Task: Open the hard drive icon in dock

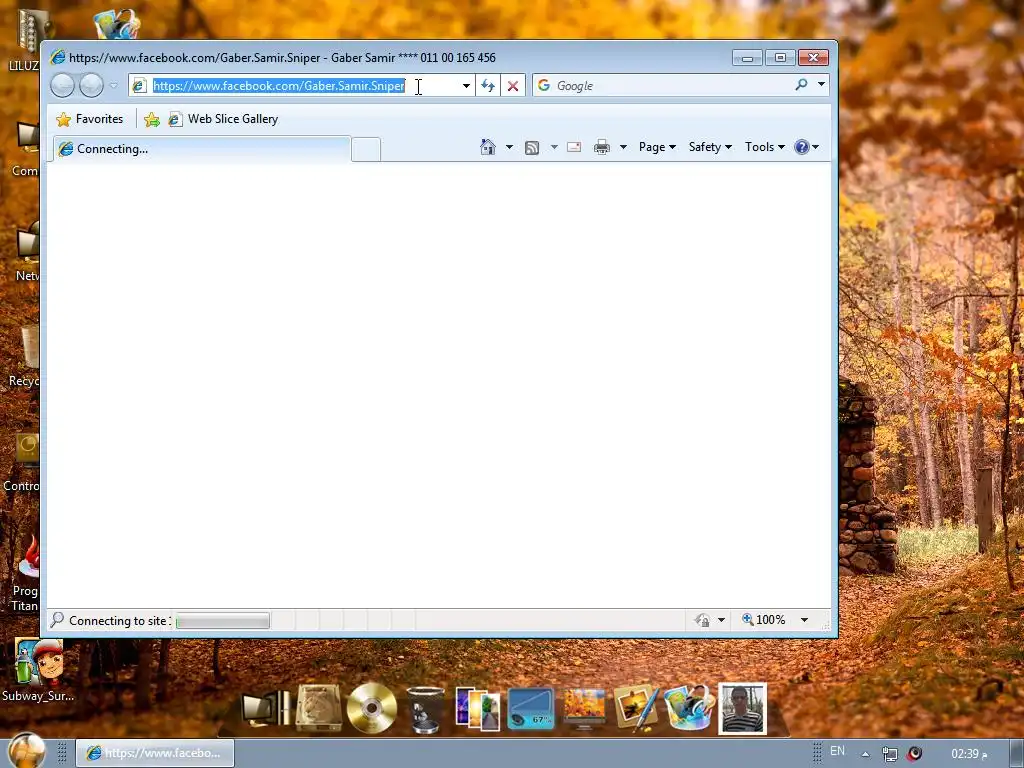Action: 319,707
